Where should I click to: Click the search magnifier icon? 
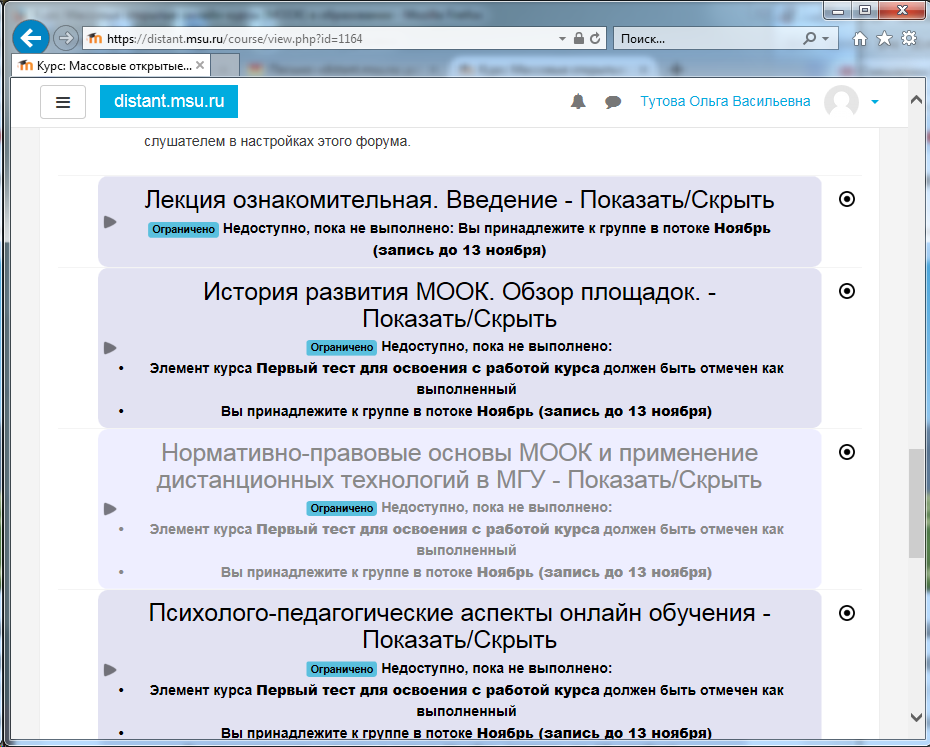810,37
